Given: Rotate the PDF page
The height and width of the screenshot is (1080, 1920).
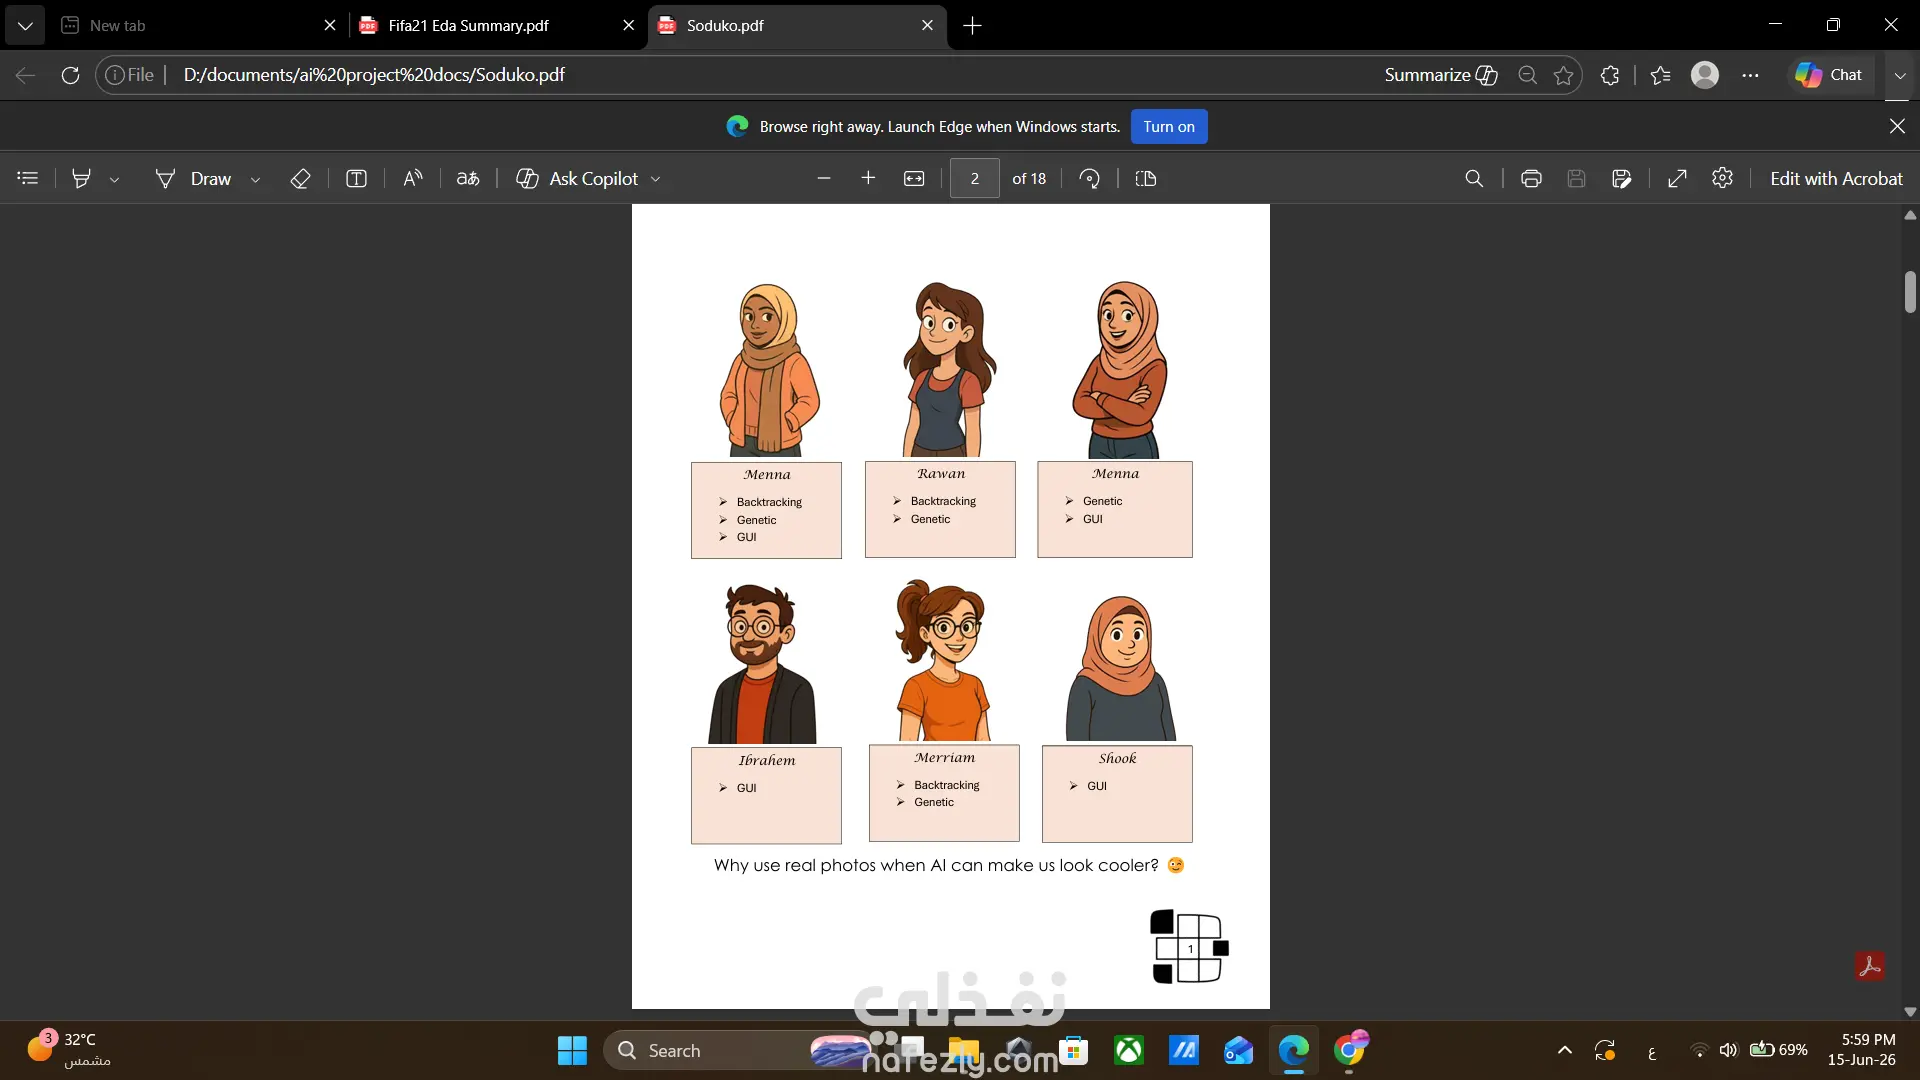Looking at the screenshot, I should tap(1090, 178).
